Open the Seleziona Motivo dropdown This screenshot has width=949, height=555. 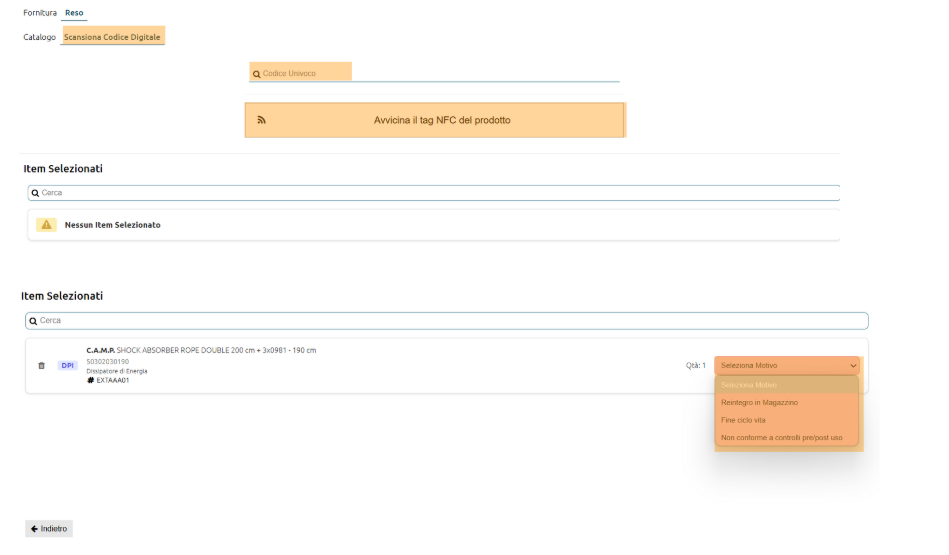pos(787,366)
